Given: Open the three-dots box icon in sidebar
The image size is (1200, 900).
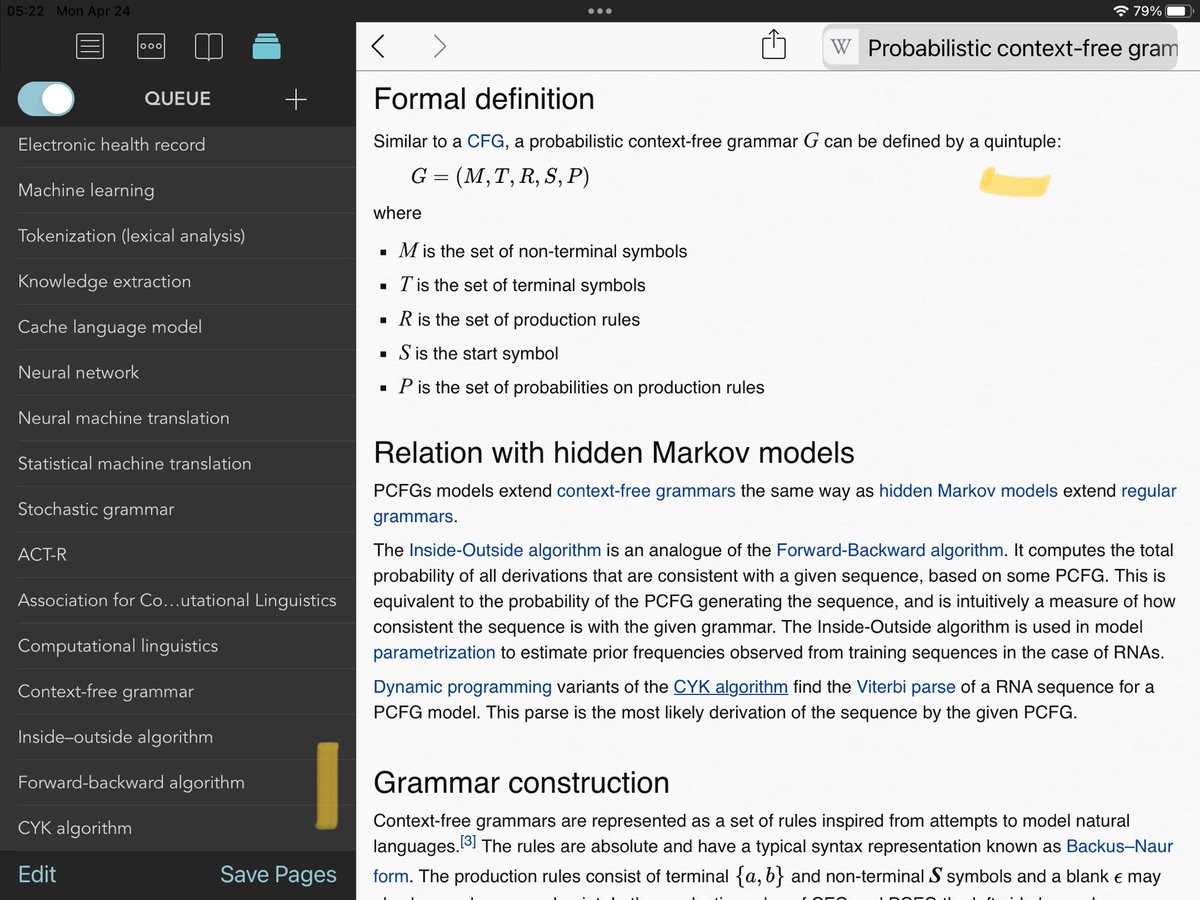Looking at the screenshot, I should (x=151, y=46).
